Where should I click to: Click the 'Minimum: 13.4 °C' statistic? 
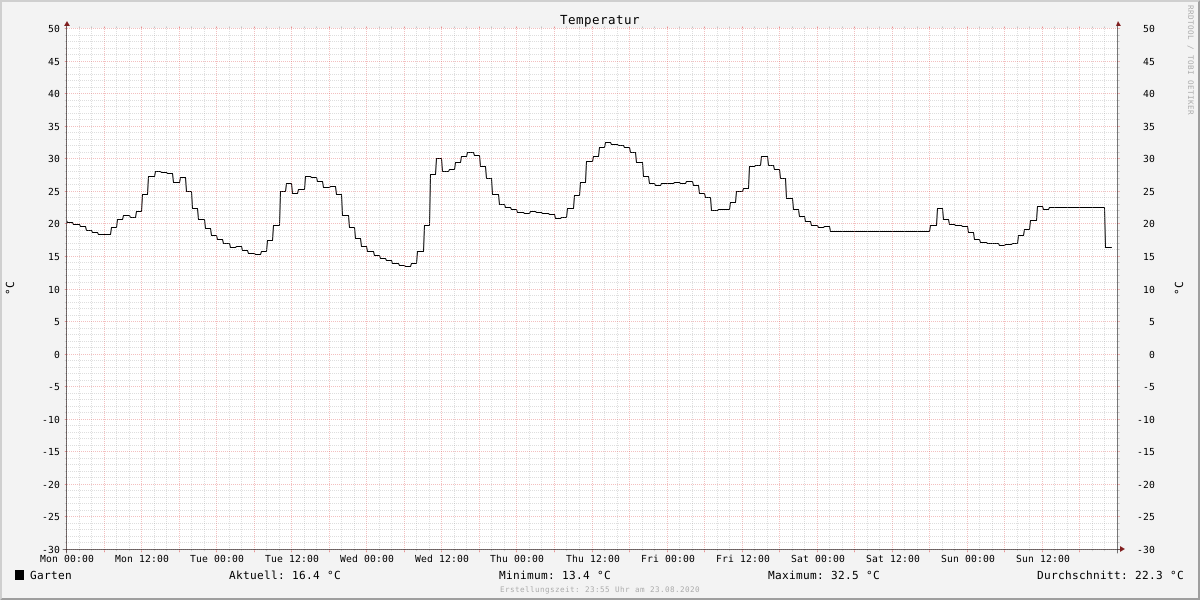pos(555,575)
